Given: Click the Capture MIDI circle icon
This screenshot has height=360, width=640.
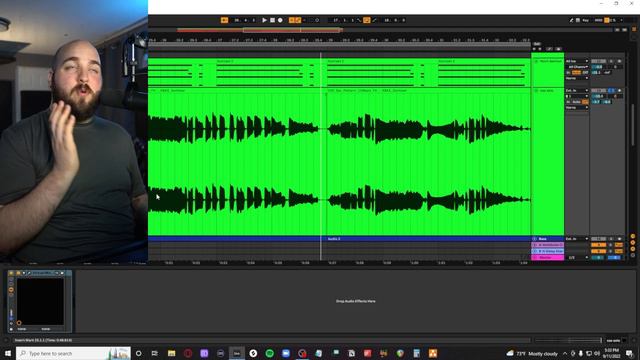Looking at the screenshot, I should tap(317, 20).
